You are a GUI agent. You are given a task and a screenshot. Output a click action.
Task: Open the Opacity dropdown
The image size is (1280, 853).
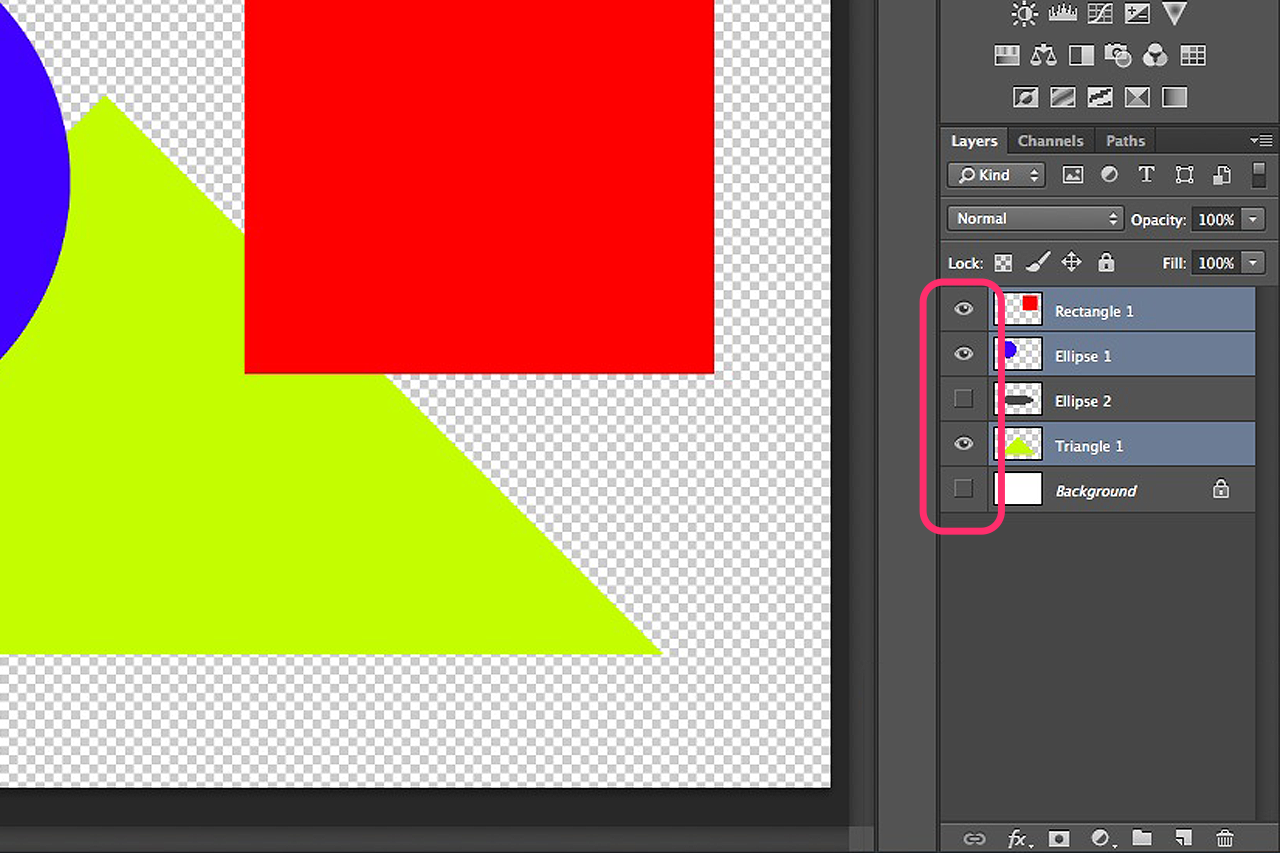(1251, 218)
